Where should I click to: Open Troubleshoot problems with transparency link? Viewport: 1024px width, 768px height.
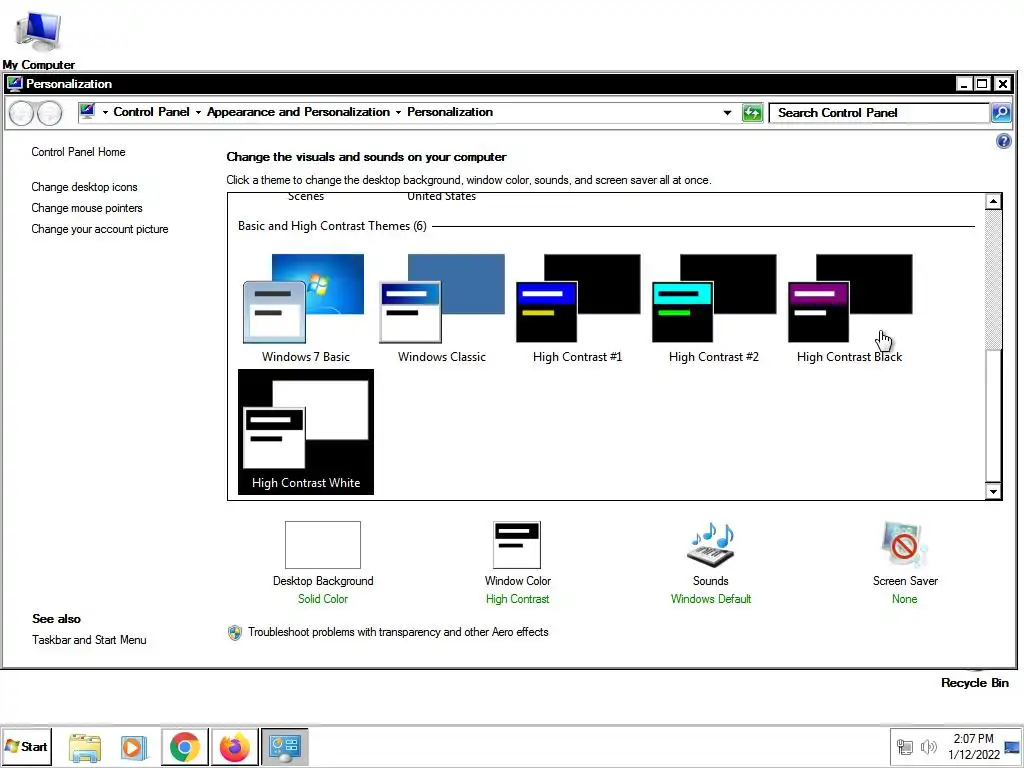coord(398,632)
